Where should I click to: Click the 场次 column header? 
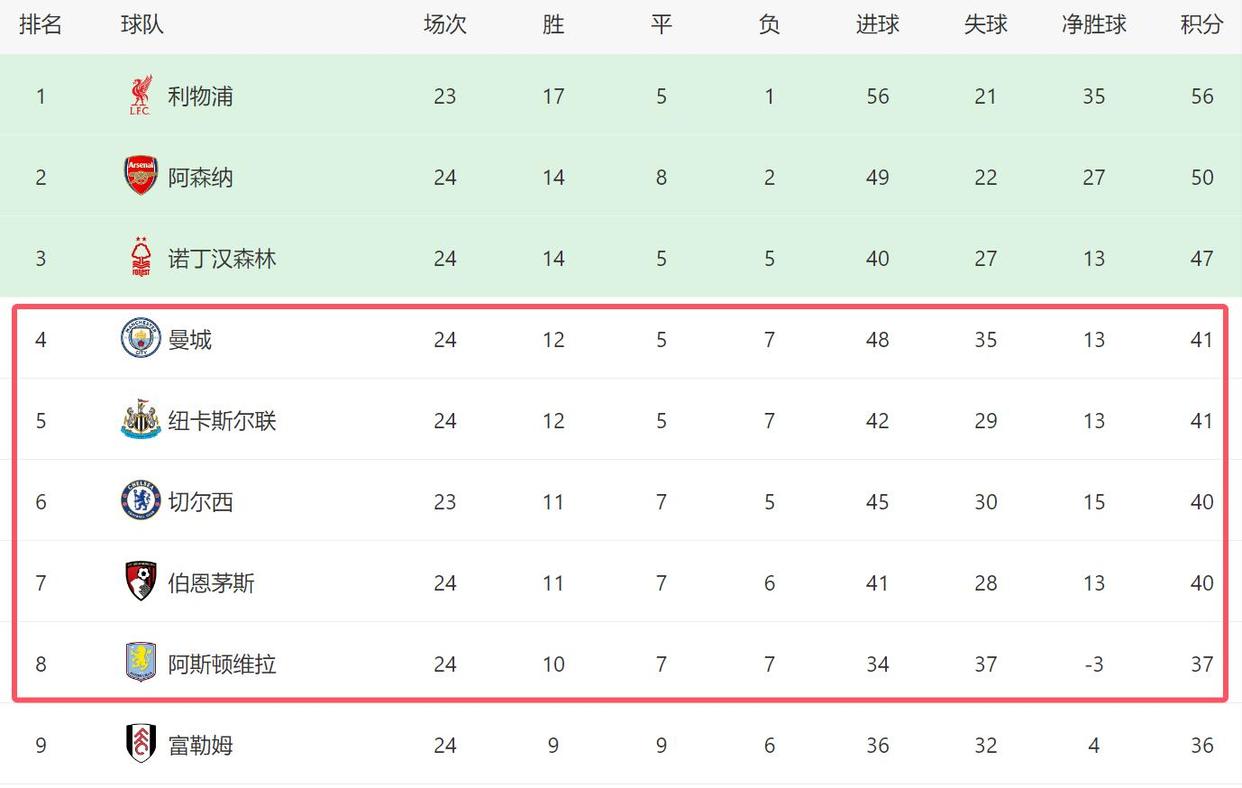tap(445, 25)
